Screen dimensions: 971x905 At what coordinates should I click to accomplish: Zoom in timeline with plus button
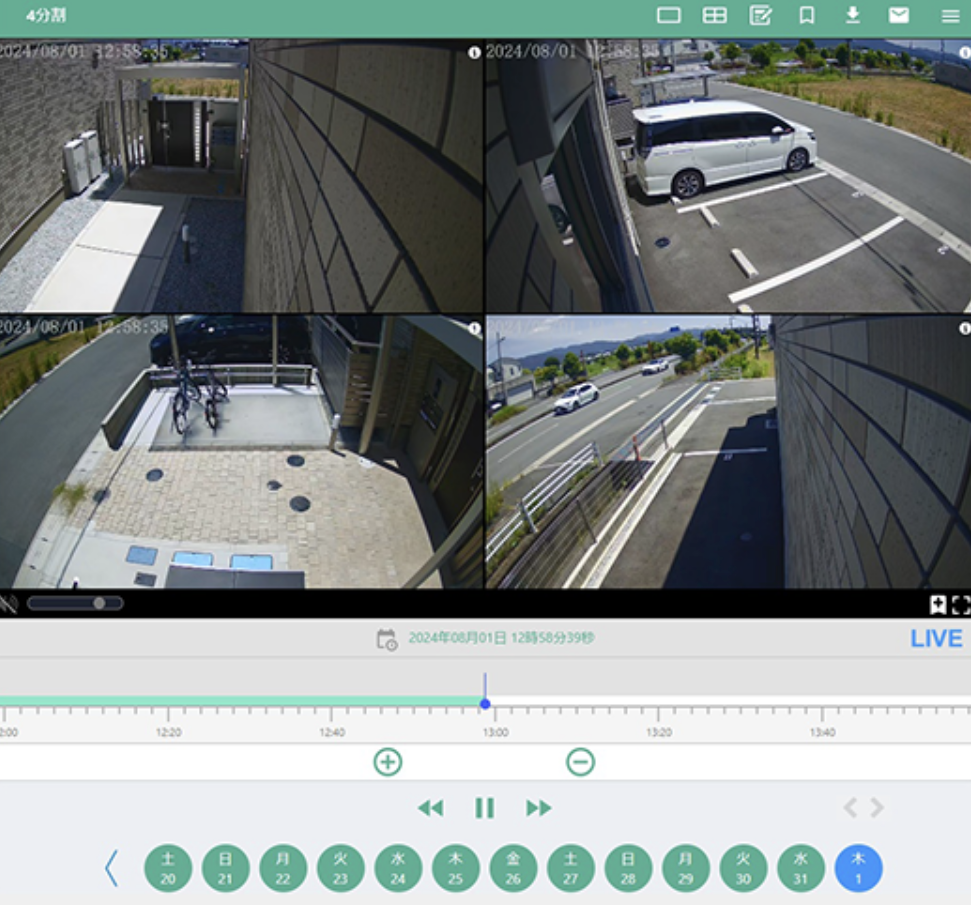coord(388,762)
